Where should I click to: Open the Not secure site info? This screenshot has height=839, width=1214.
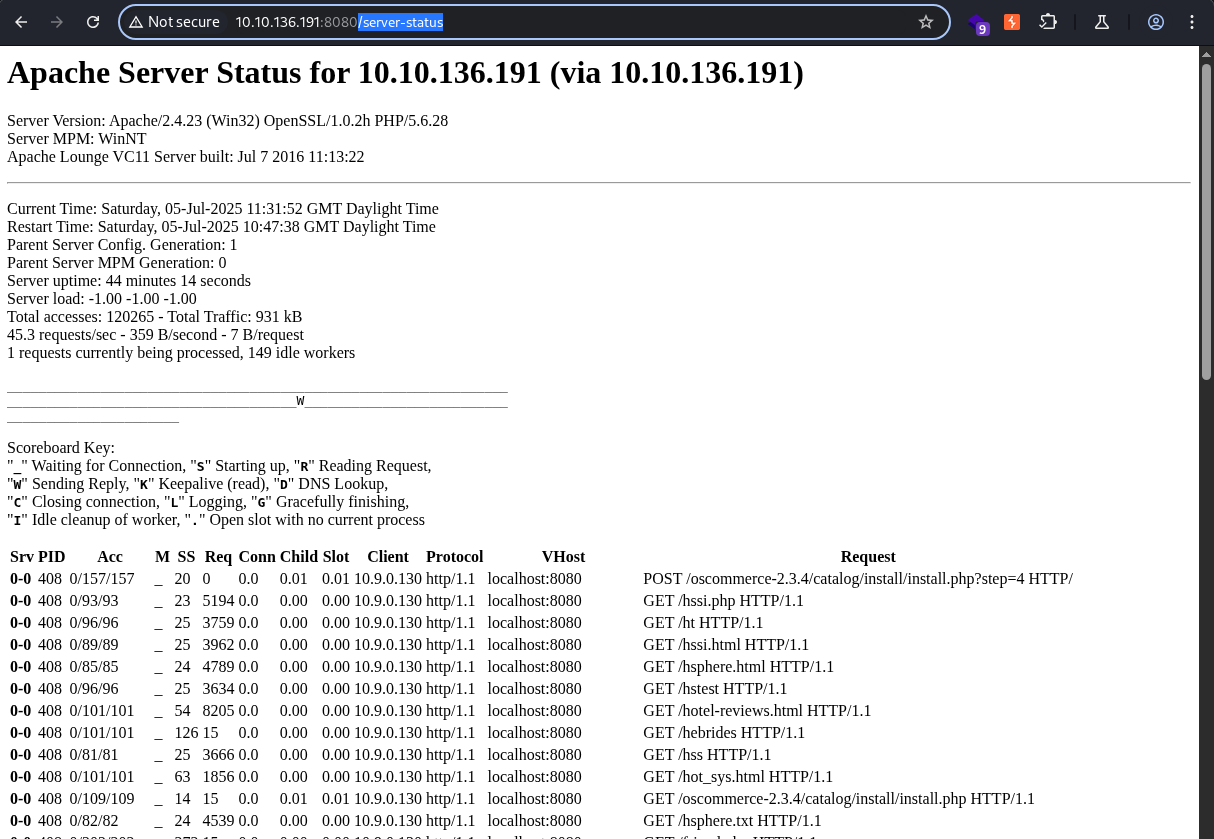(174, 22)
